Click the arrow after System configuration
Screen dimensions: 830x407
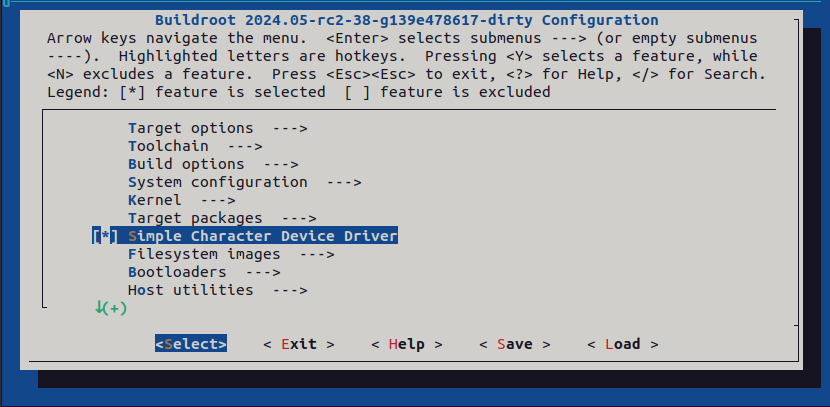coord(344,182)
